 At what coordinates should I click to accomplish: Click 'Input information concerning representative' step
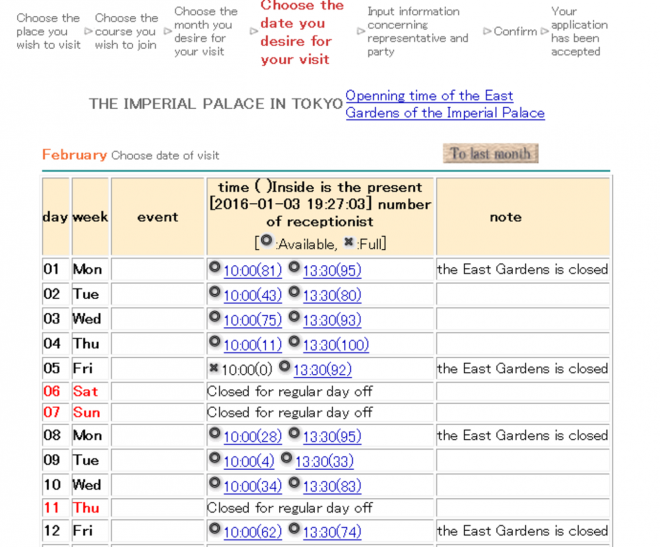click(x=418, y=32)
